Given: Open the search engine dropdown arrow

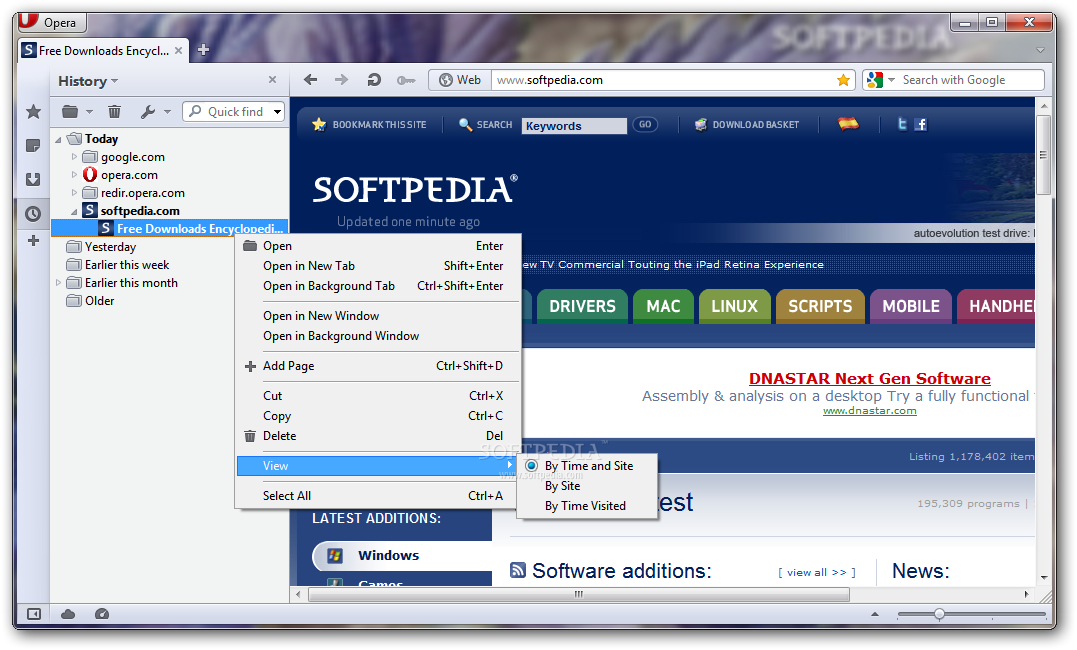Looking at the screenshot, I should pyautogui.click(x=891, y=80).
